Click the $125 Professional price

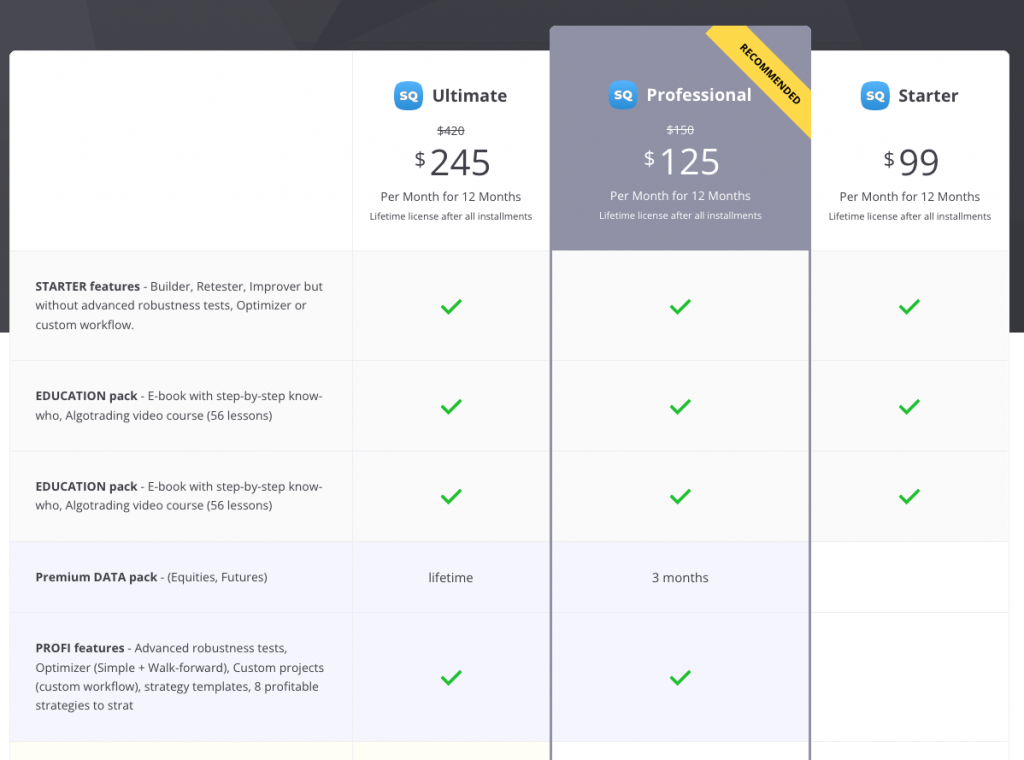point(681,161)
